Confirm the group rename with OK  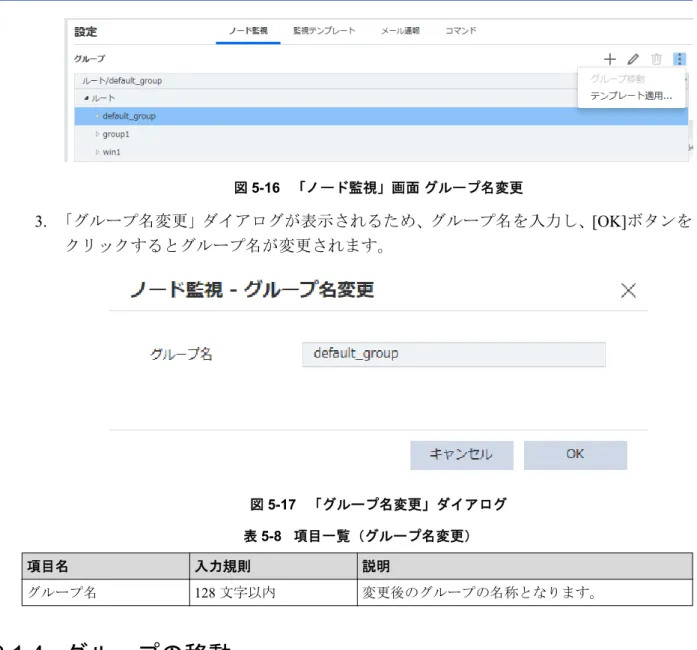(575, 455)
